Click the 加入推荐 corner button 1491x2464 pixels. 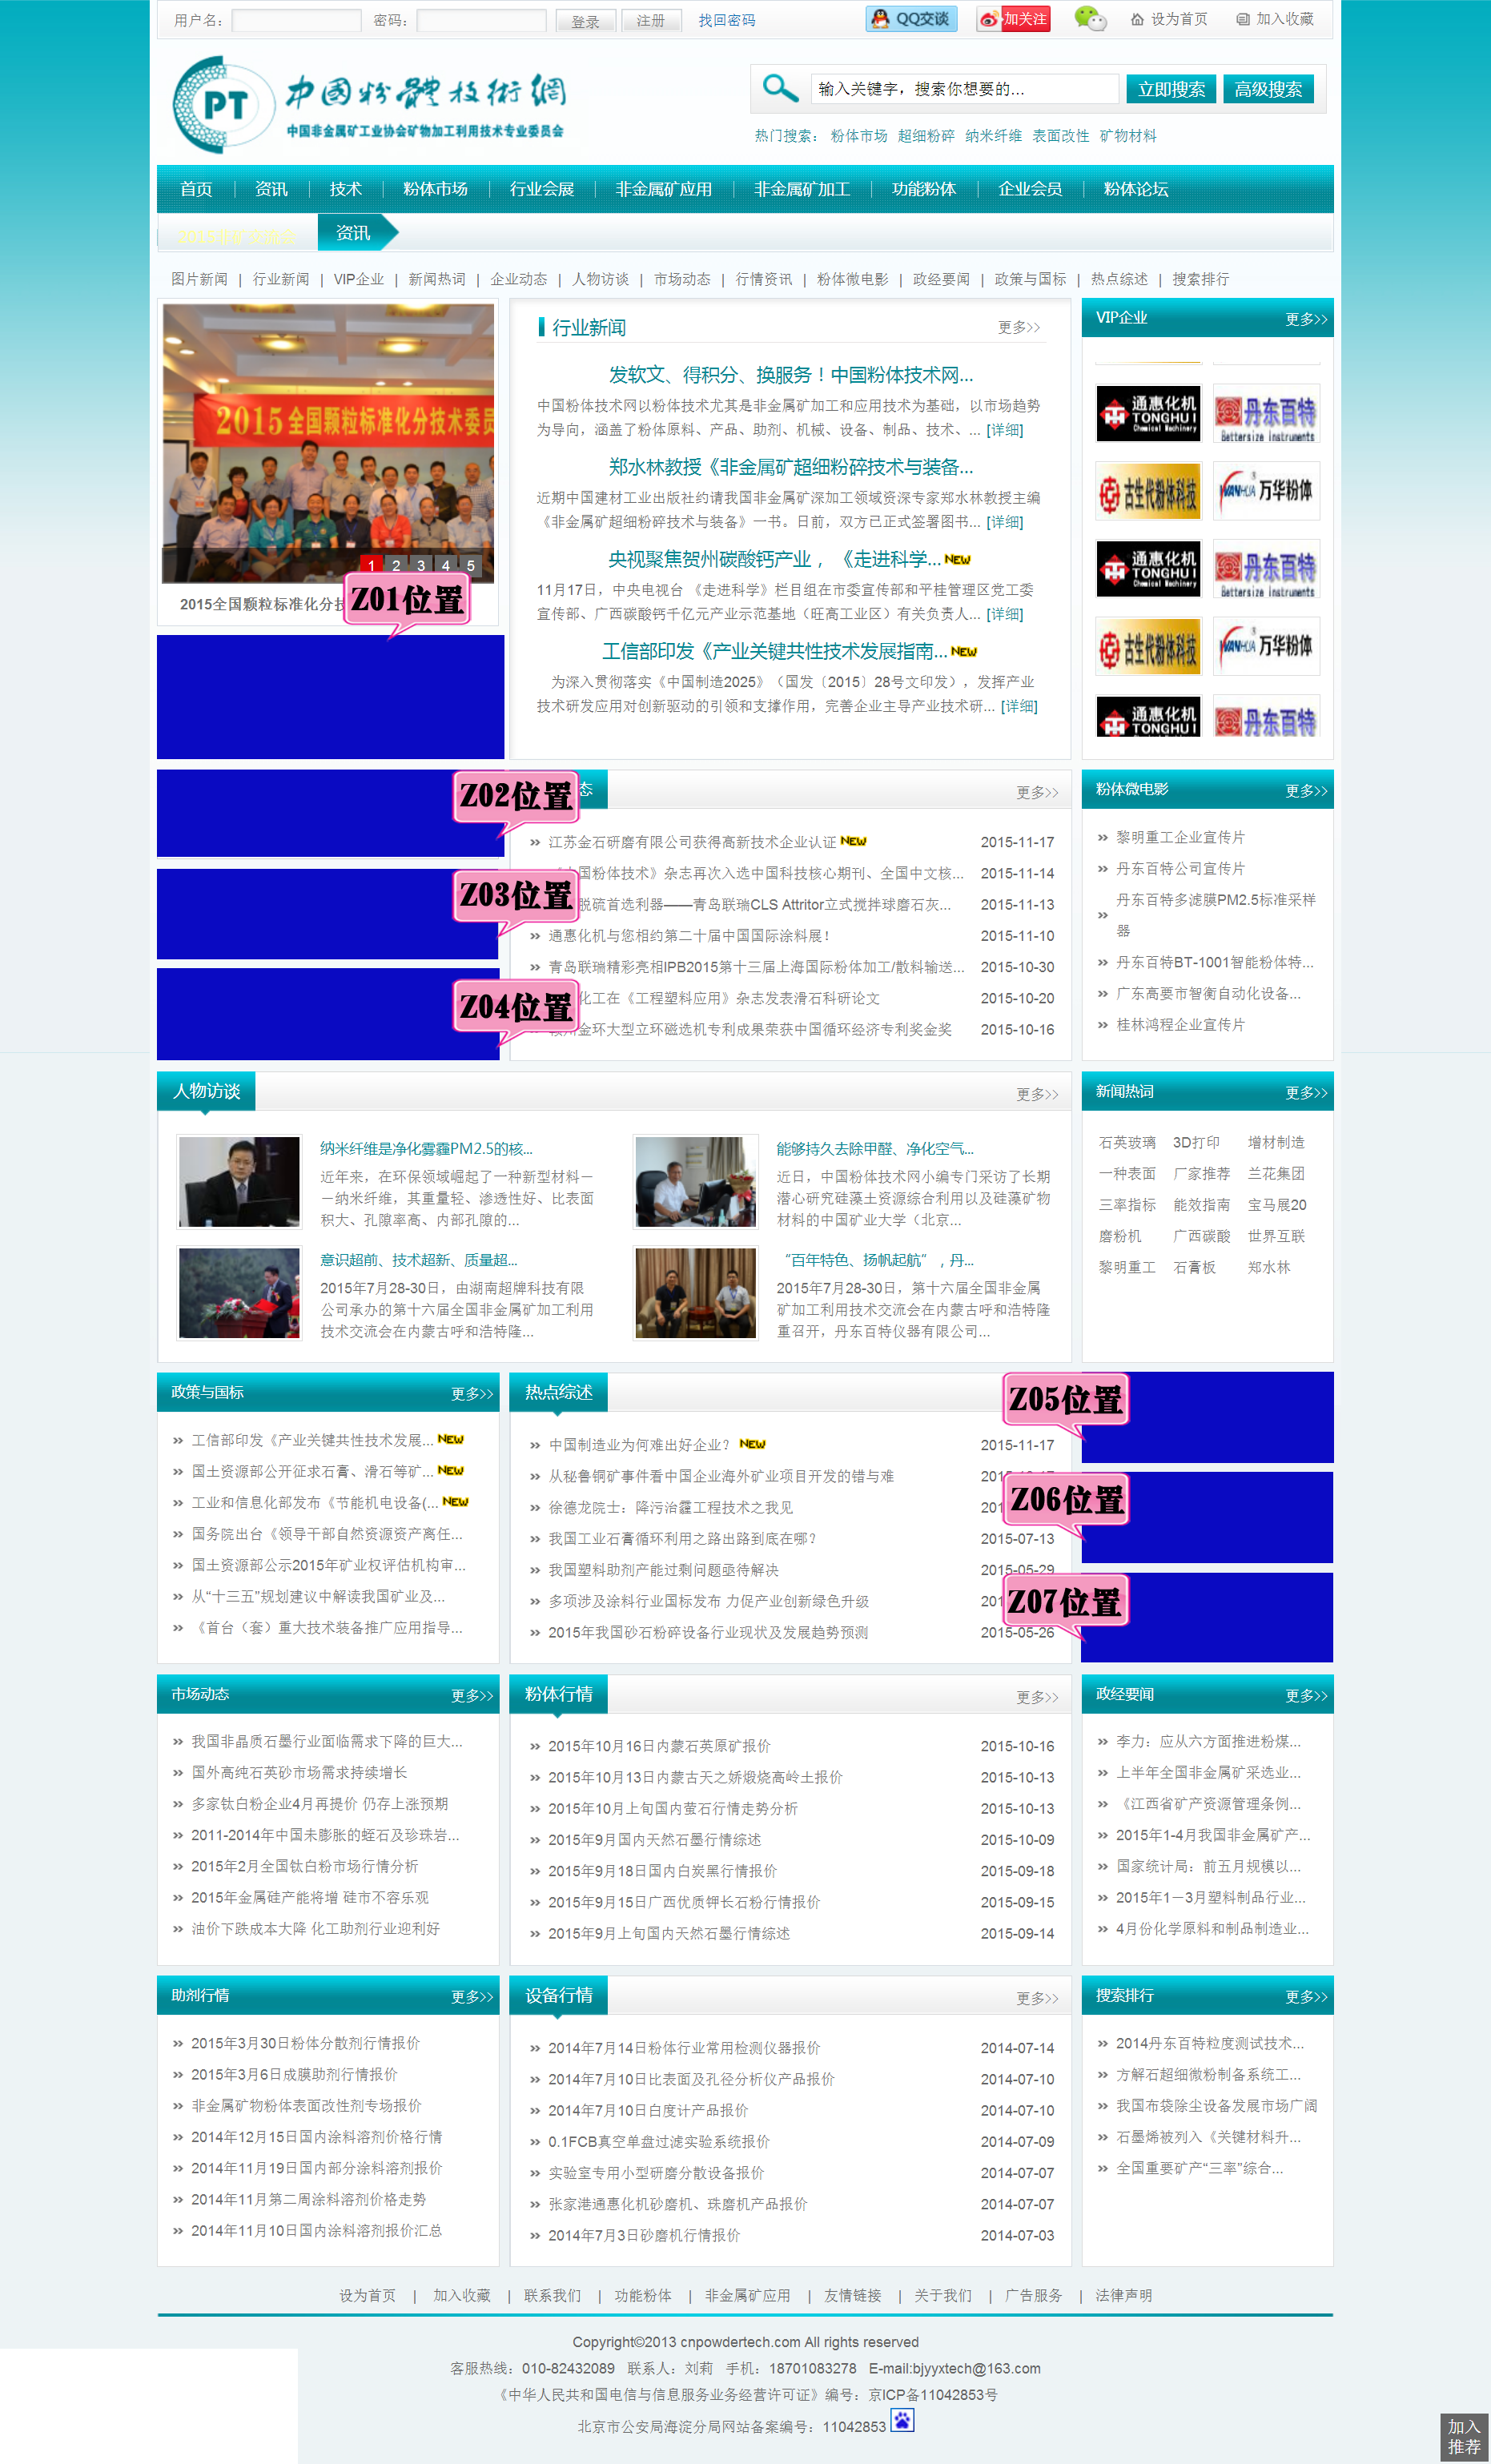[1464, 2437]
